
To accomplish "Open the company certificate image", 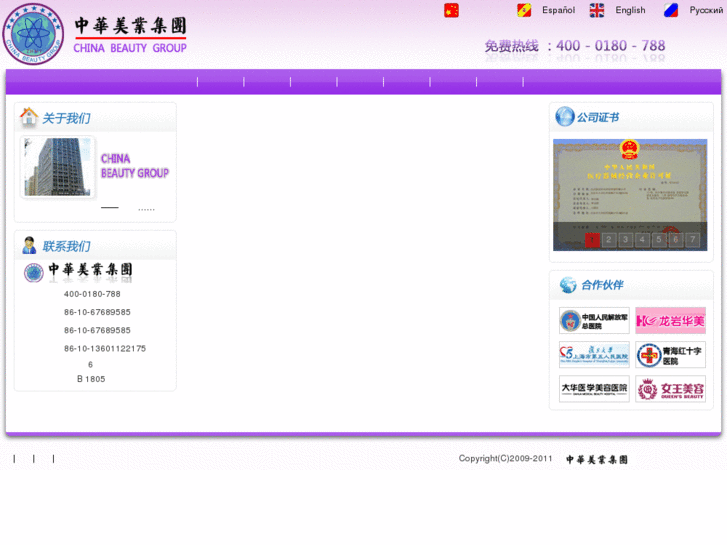I will [630, 195].
